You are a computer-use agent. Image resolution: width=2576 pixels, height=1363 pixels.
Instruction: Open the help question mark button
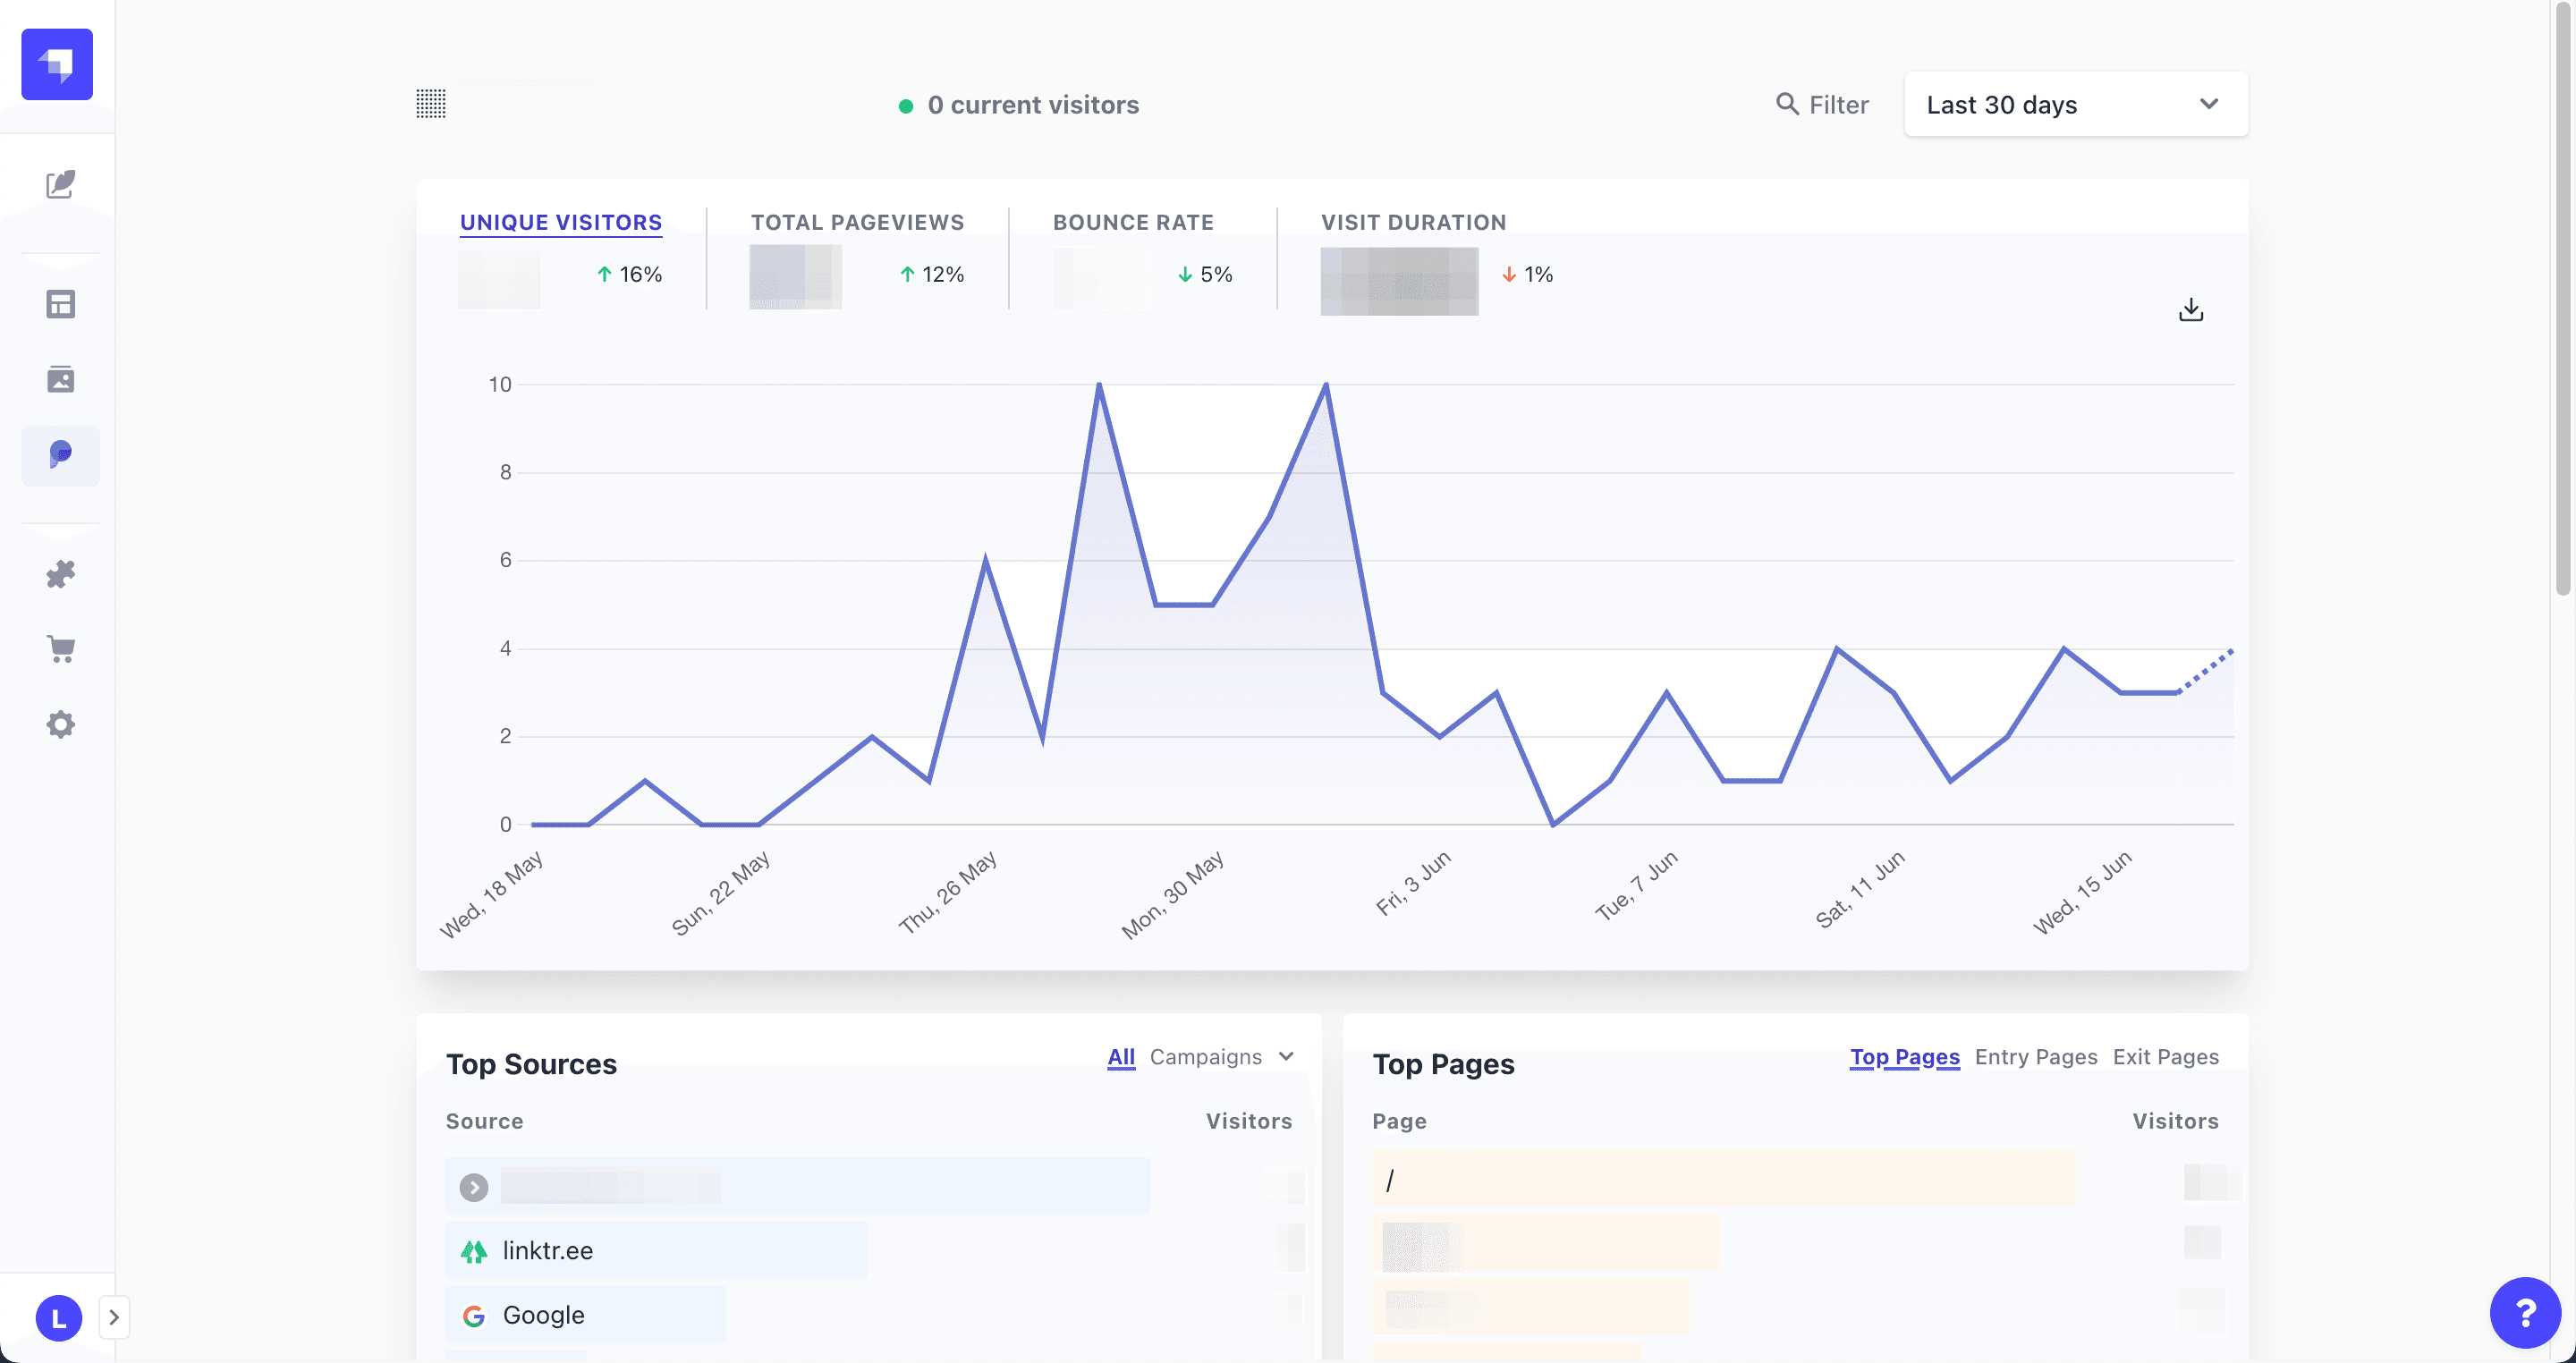2525,1313
